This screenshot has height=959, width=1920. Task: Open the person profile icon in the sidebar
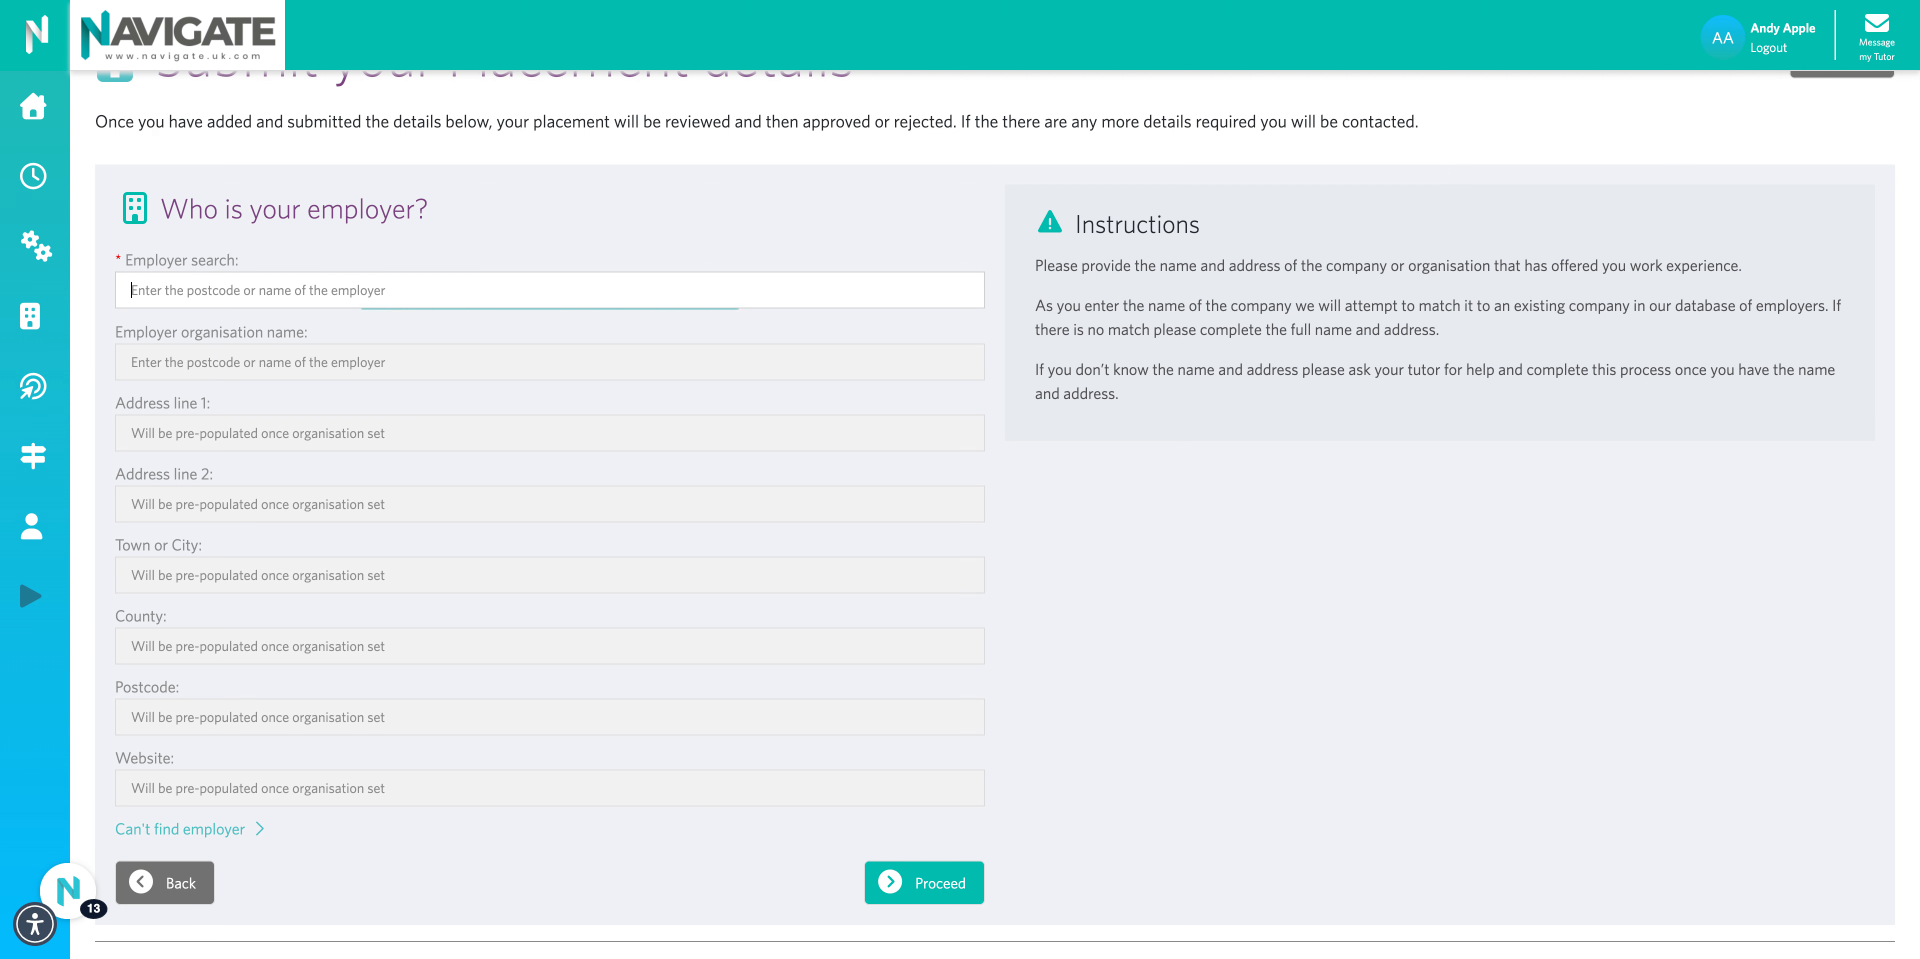pos(31,526)
